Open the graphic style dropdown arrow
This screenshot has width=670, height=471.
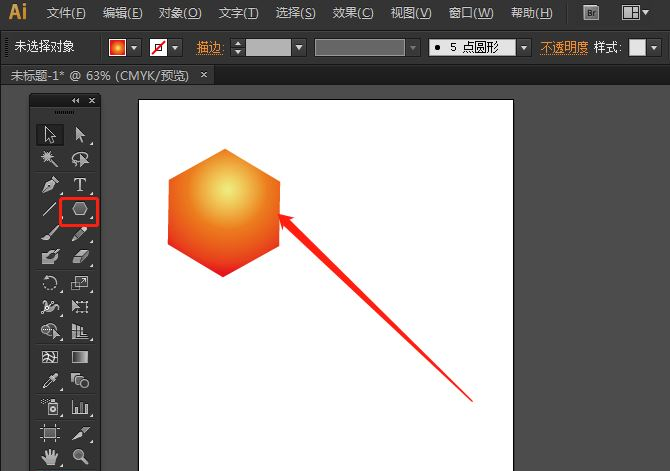(654, 47)
